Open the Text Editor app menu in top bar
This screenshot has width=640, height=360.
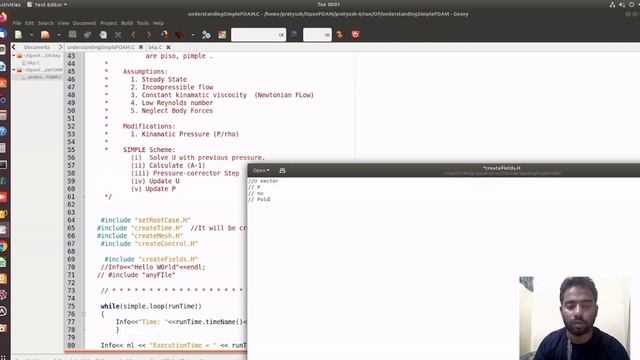pos(47,4)
